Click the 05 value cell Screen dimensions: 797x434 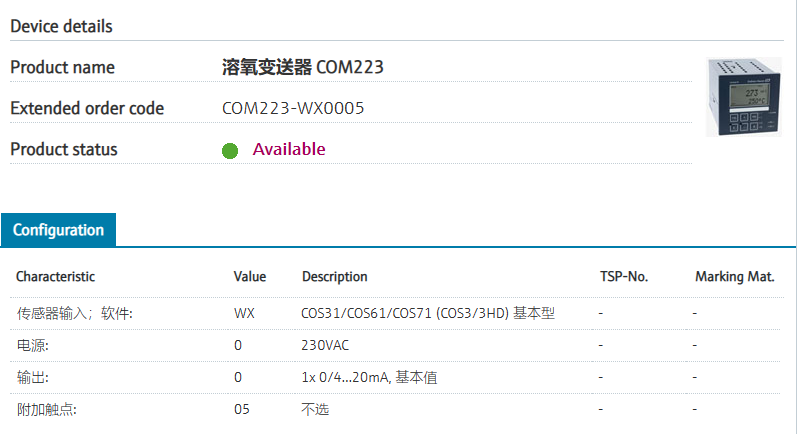242,410
